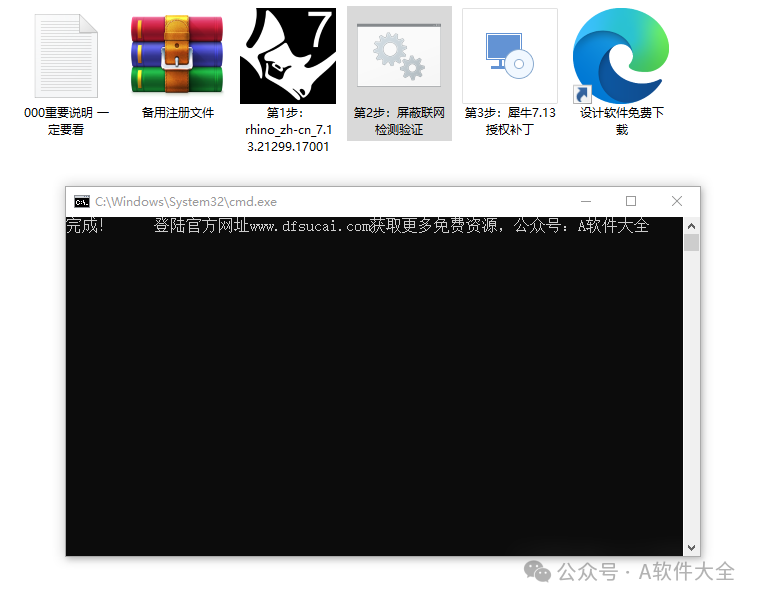Select the 第2步 屏蔽联网检测验证 batch file icon
The image size is (759, 602).
click(x=399, y=56)
